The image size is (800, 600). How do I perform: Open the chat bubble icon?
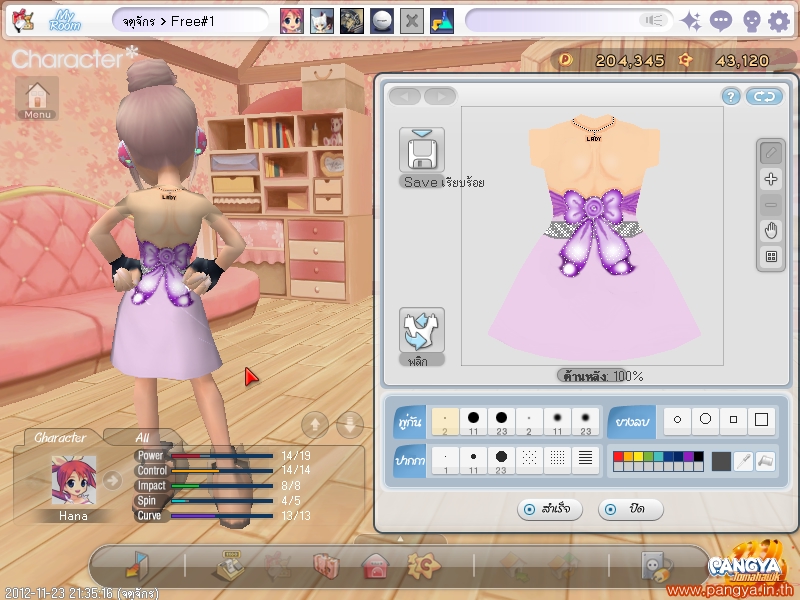tap(720, 21)
